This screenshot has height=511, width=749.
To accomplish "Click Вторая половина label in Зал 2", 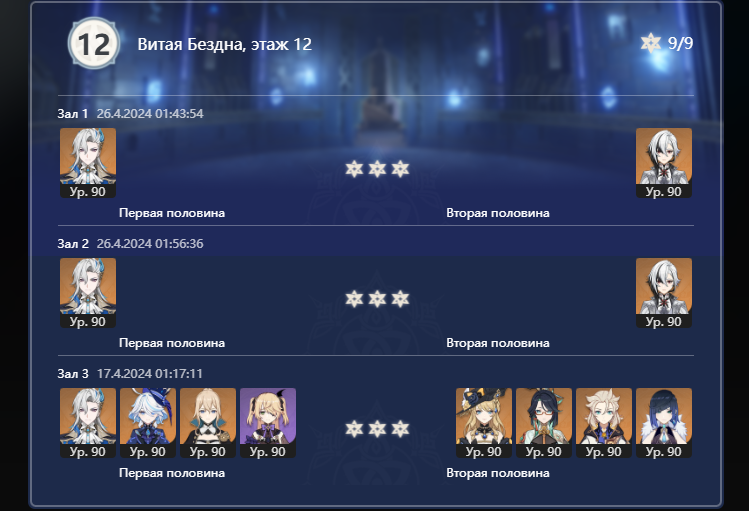I will 498,343.
